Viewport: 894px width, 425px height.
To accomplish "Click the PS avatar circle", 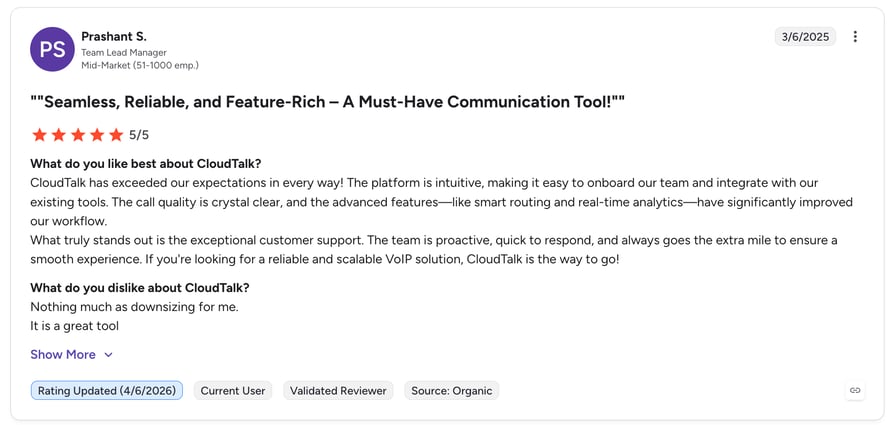I will pos(52,49).
